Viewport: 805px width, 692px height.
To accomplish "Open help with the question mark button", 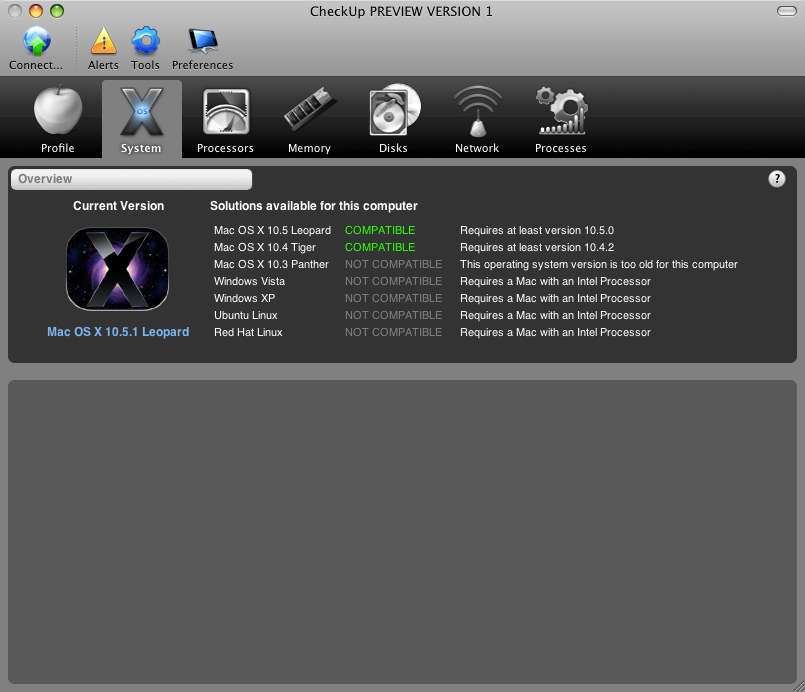I will 777,179.
